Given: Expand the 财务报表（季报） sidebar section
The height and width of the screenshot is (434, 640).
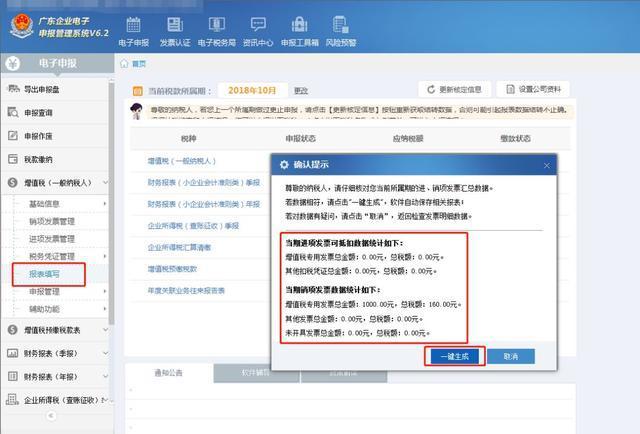Looking at the screenshot, I should click(57, 352).
